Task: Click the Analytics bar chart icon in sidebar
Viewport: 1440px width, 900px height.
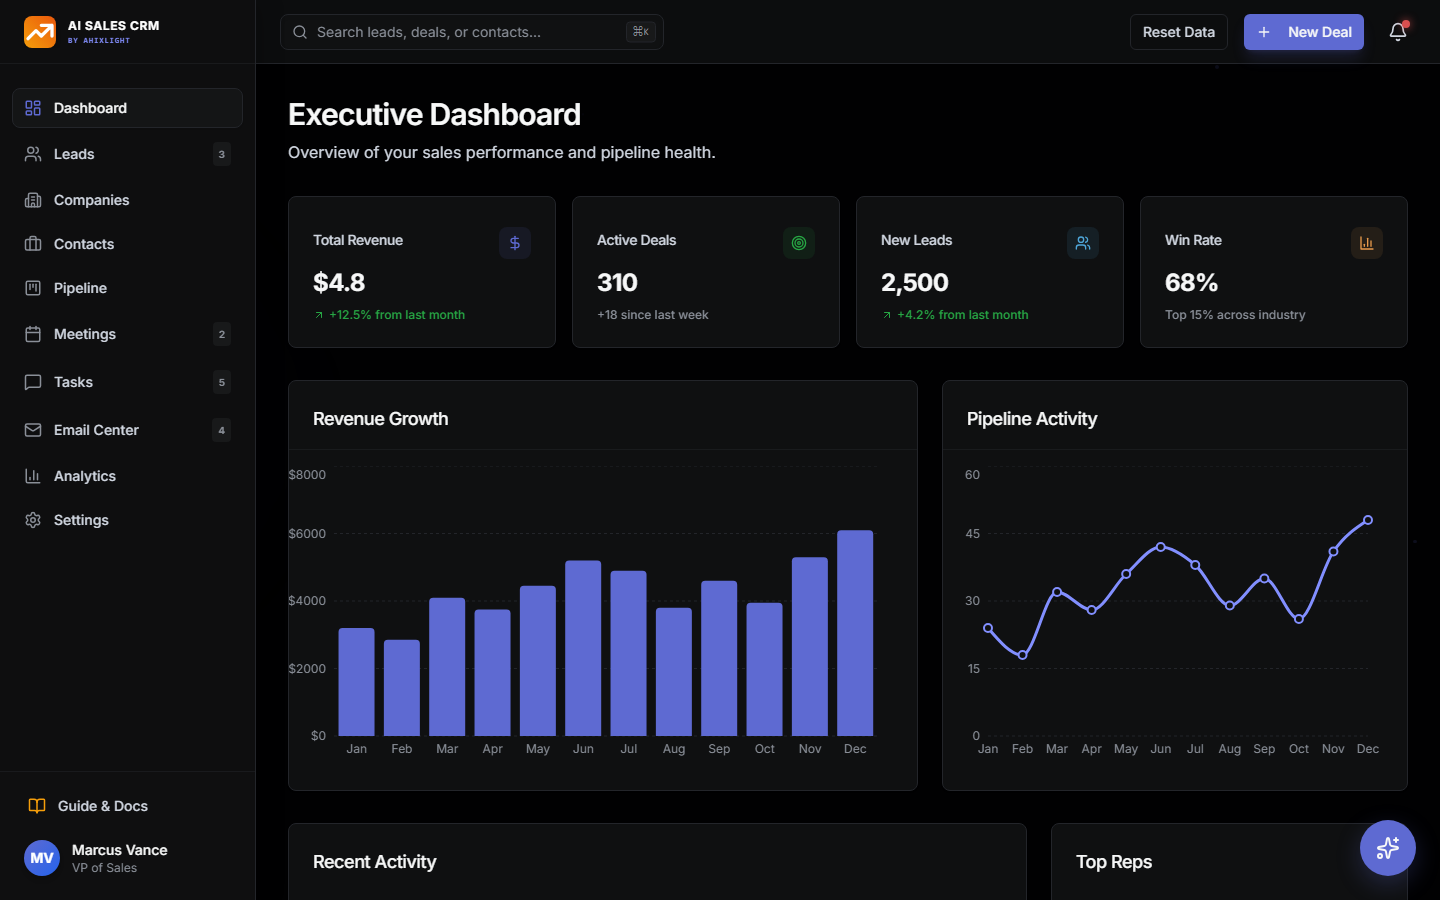Action: pyautogui.click(x=33, y=476)
